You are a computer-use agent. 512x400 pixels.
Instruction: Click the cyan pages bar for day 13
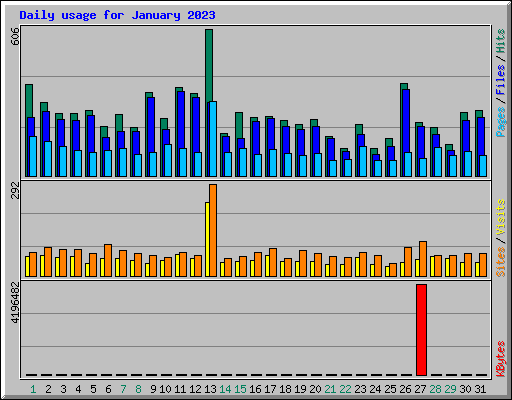pyautogui.click(x=213, y=139)
